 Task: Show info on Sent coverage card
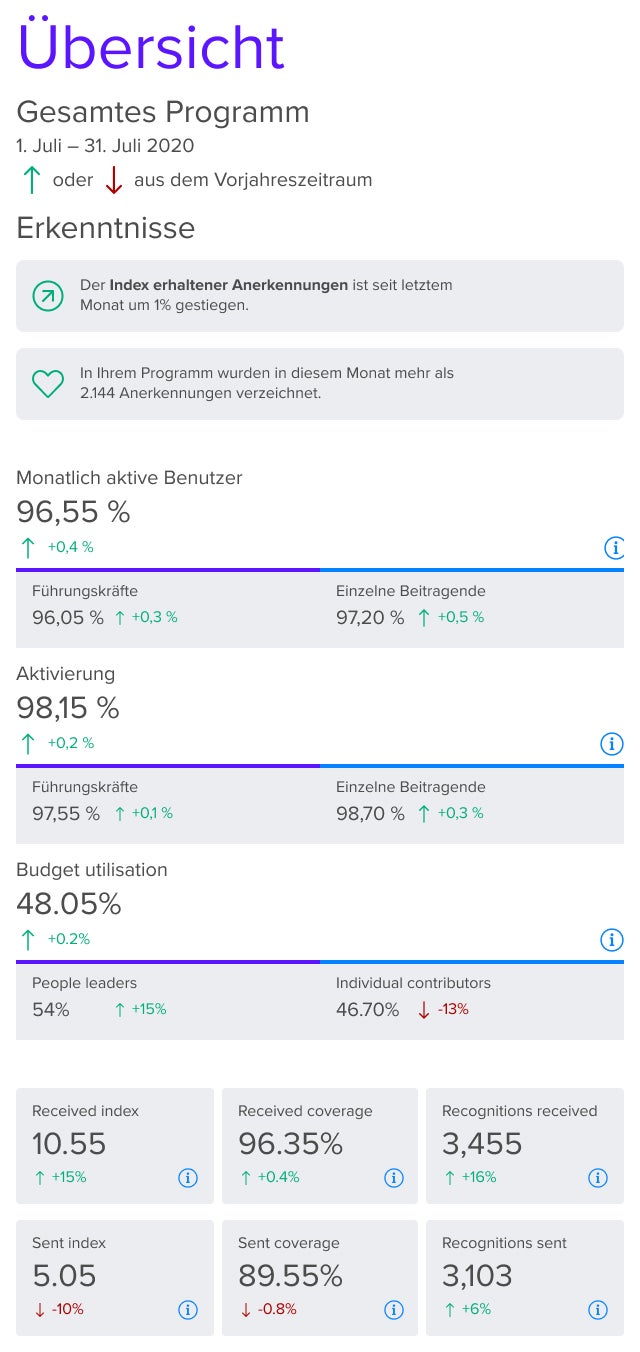pos(393,1310)
